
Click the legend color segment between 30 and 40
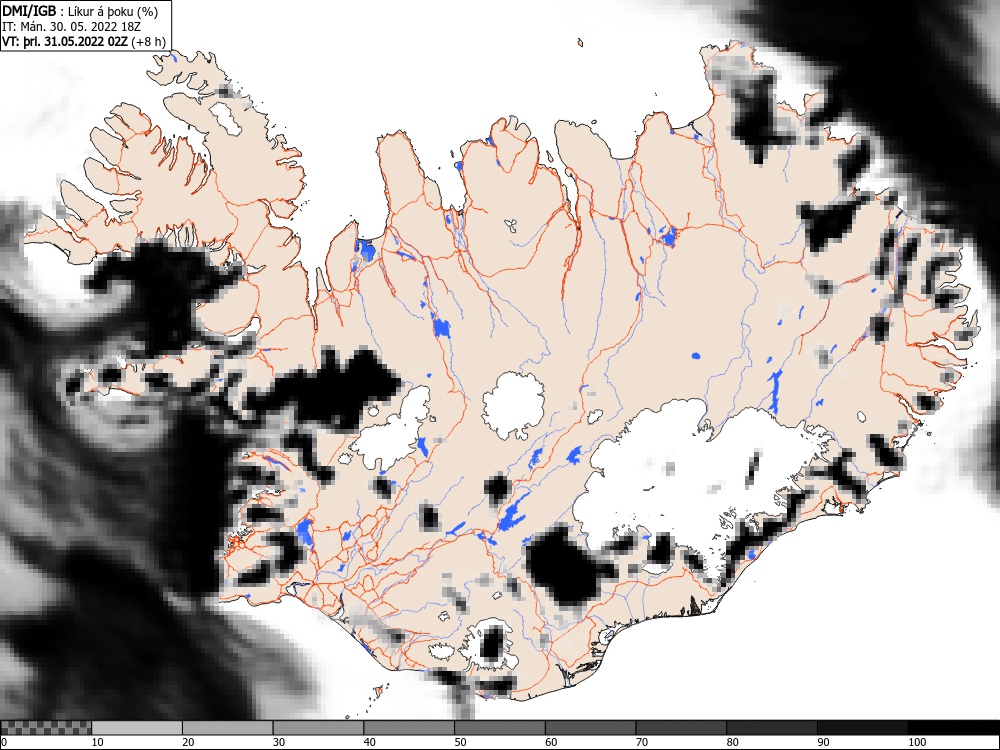318,728
